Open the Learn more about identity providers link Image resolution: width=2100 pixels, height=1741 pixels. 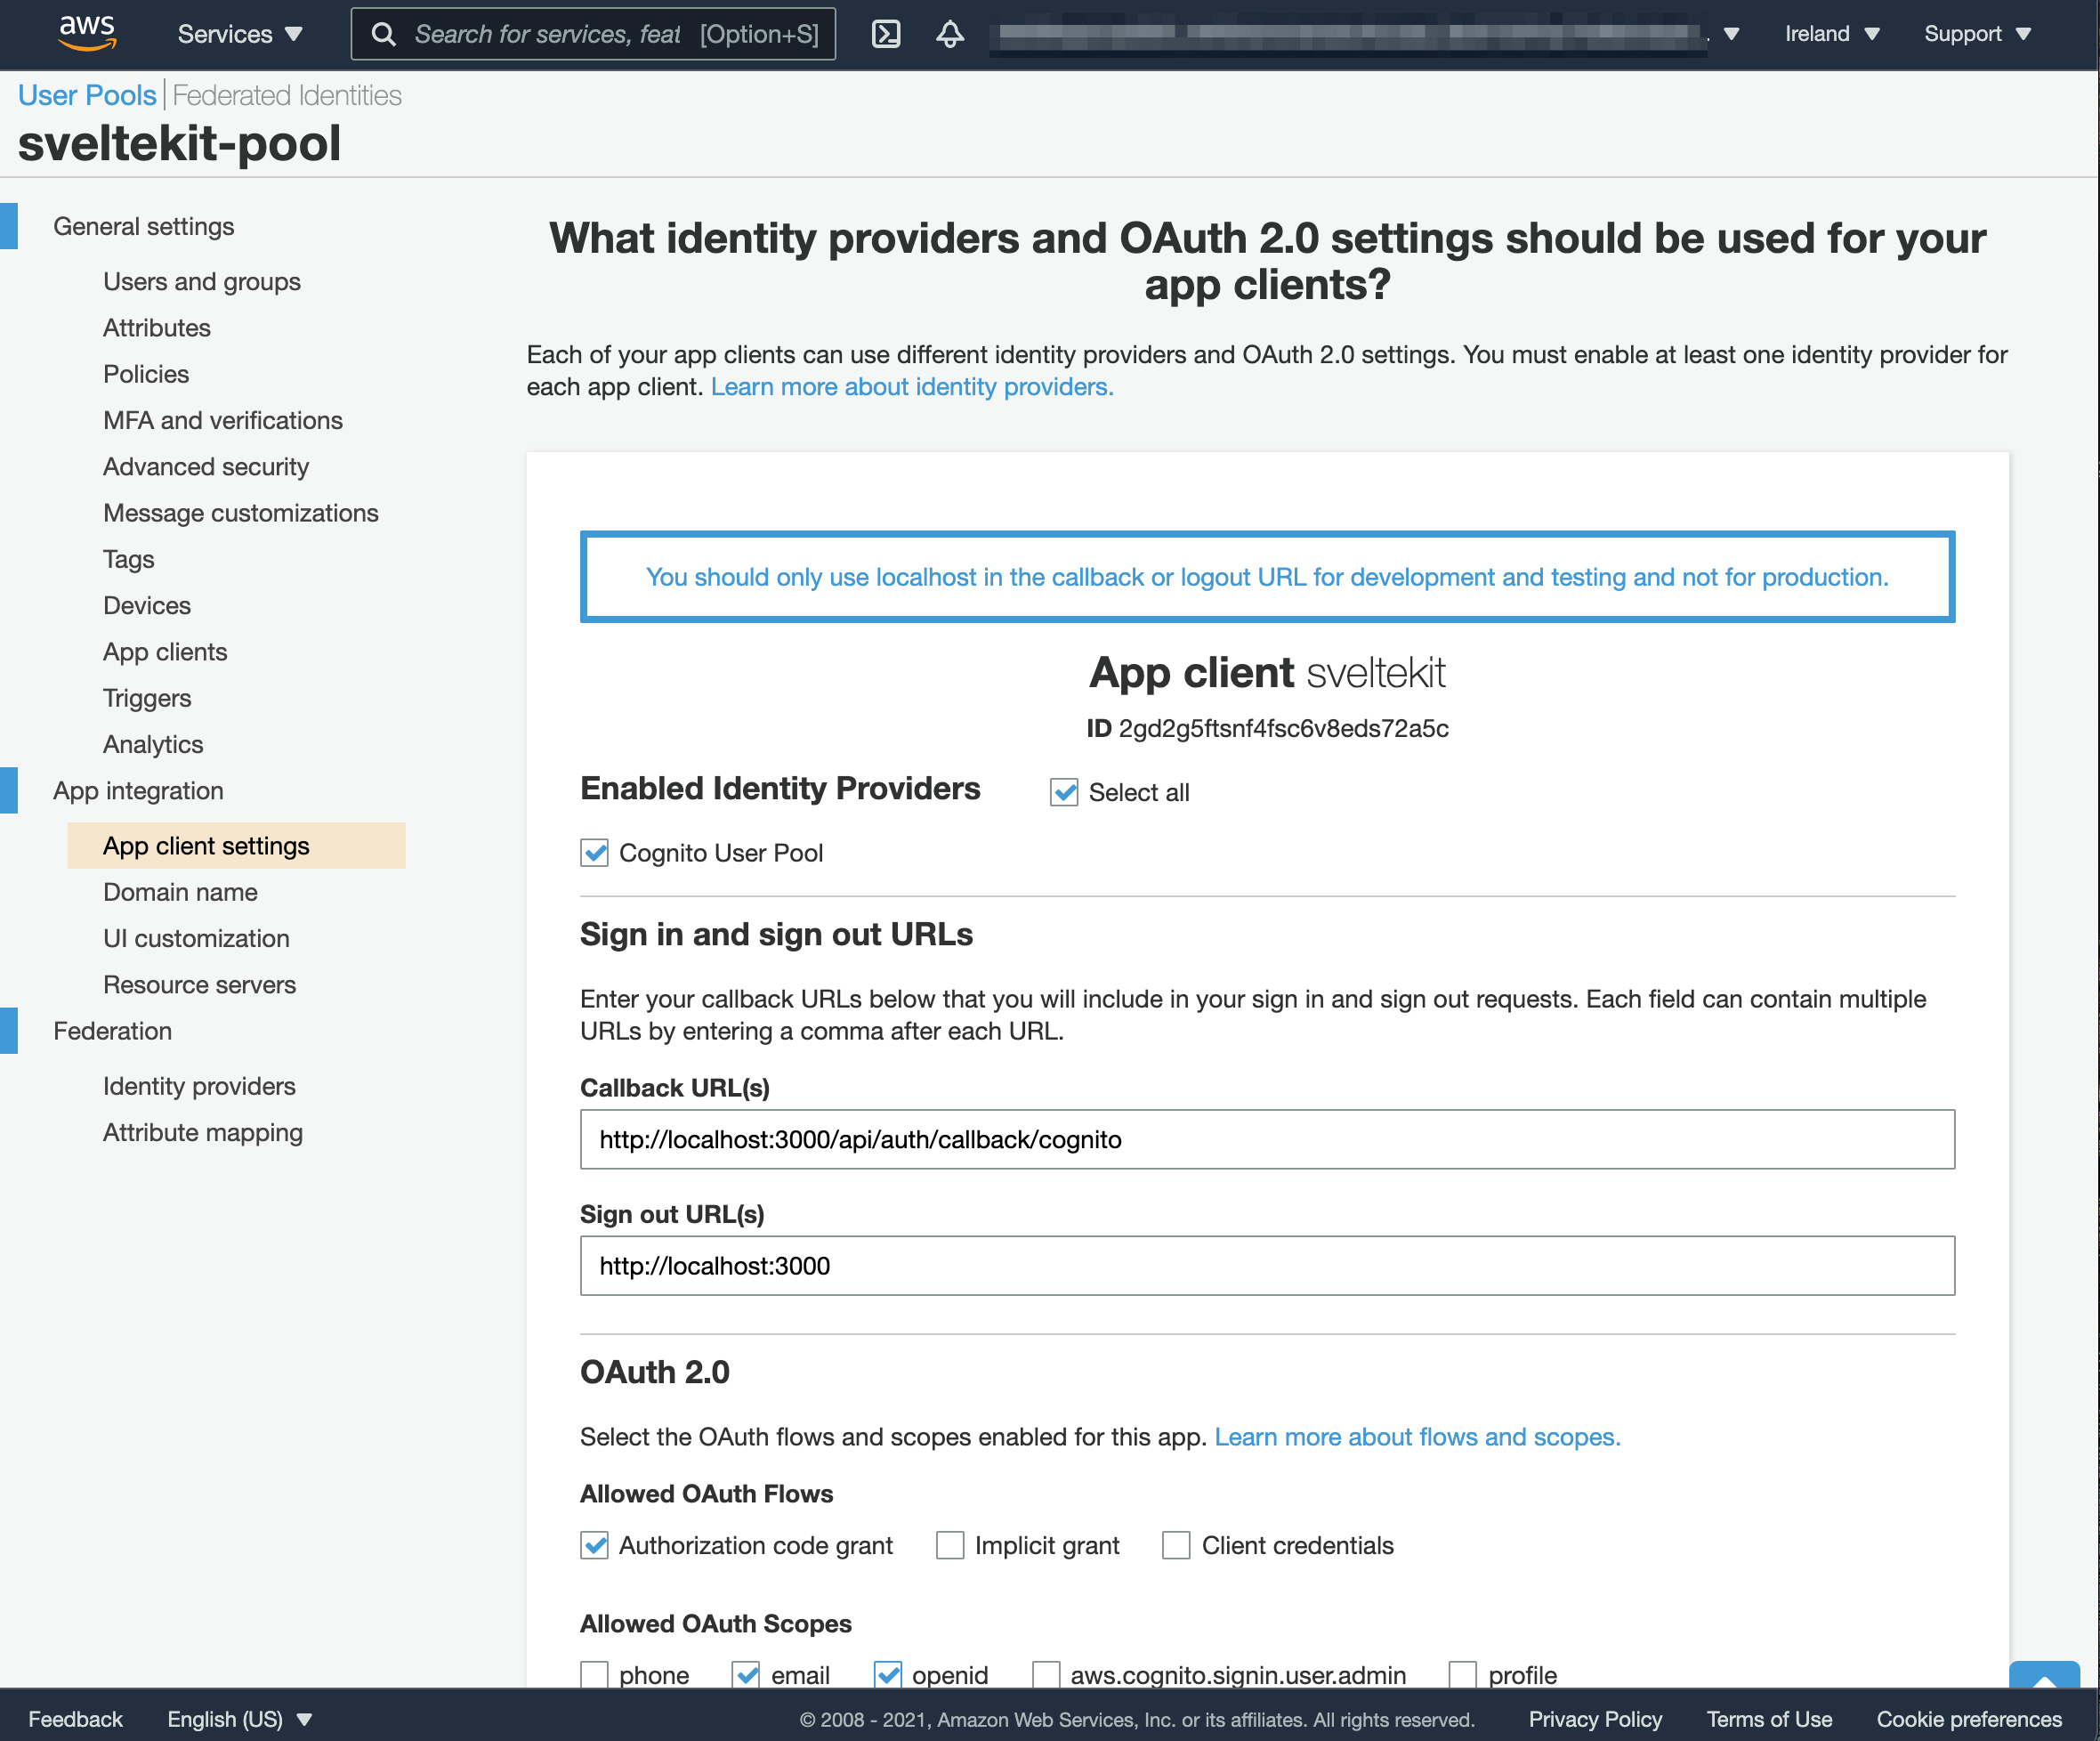[x=911, y=386]
